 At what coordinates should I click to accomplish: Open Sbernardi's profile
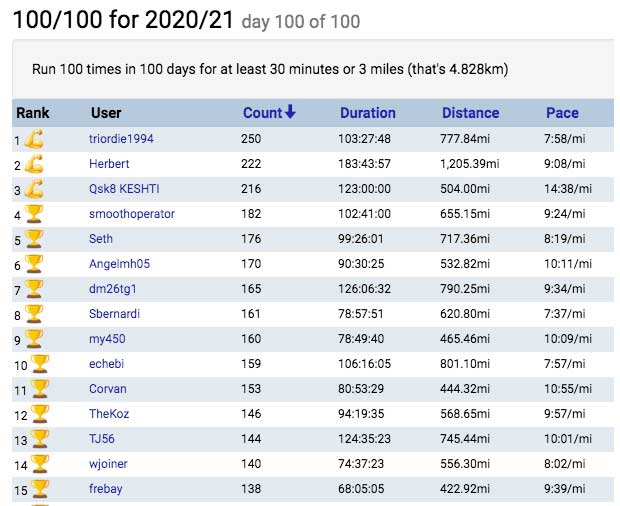115,314
